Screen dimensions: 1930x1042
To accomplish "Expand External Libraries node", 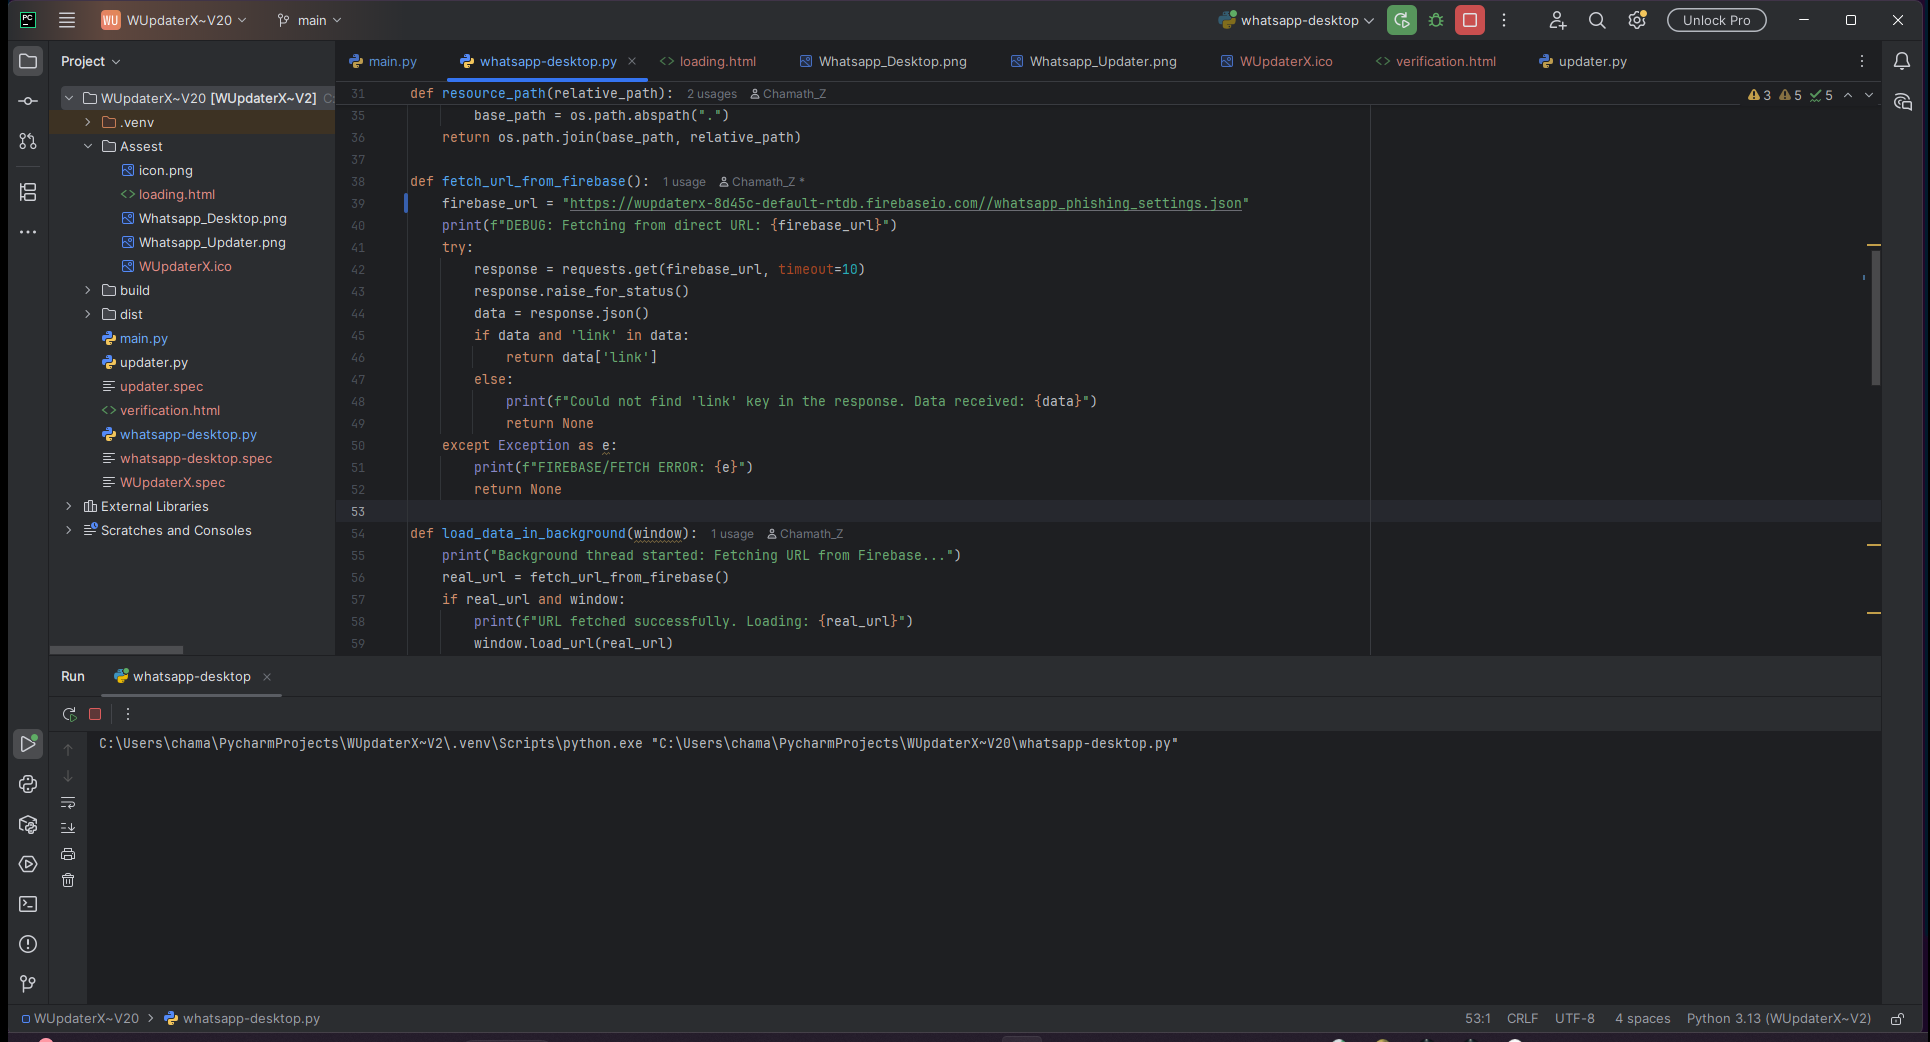I will (69, 506).
